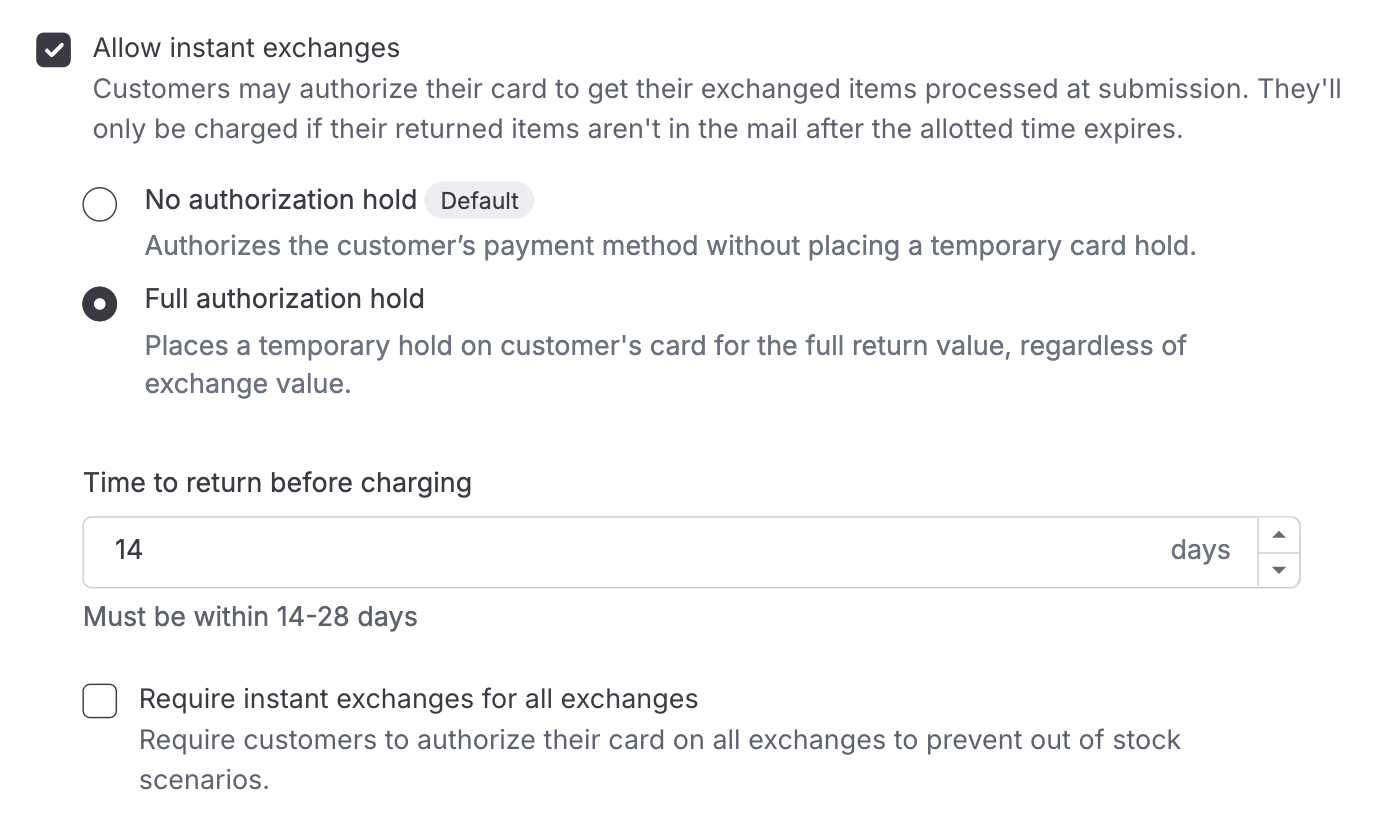Click the 'No authorization hold' label text
Viewport: 1382px width, 838px height.
[x=280, y=200]
